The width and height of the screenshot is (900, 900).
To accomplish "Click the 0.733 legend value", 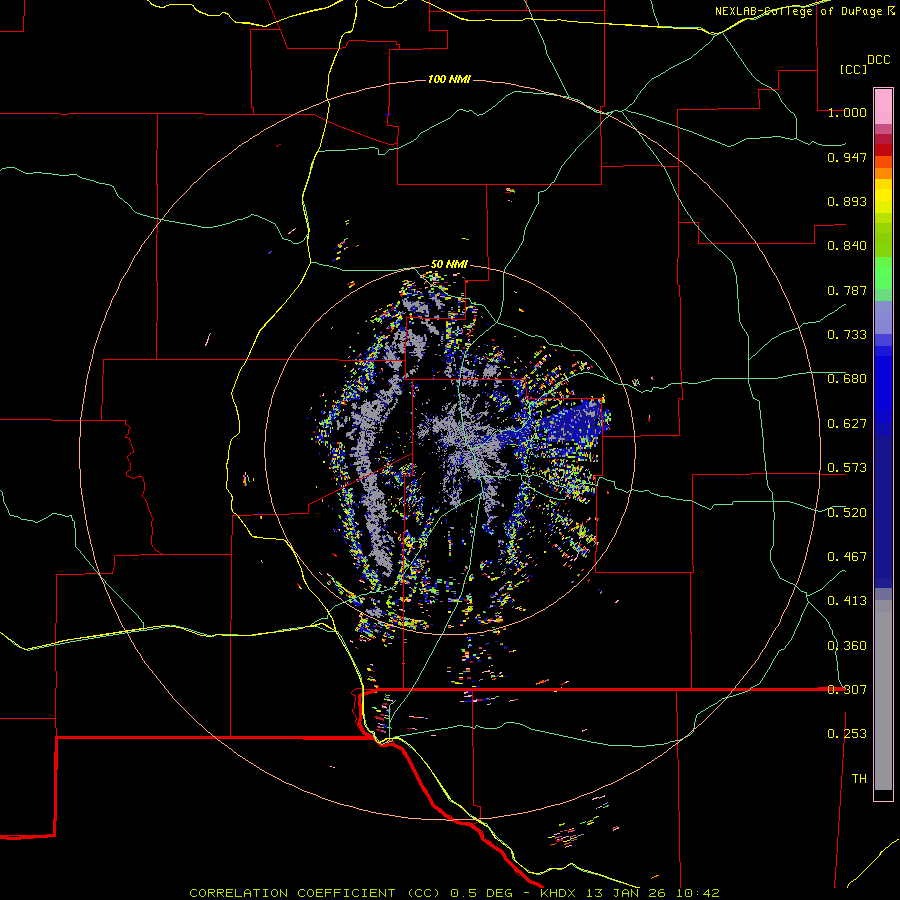I will [x=847, y=335].
